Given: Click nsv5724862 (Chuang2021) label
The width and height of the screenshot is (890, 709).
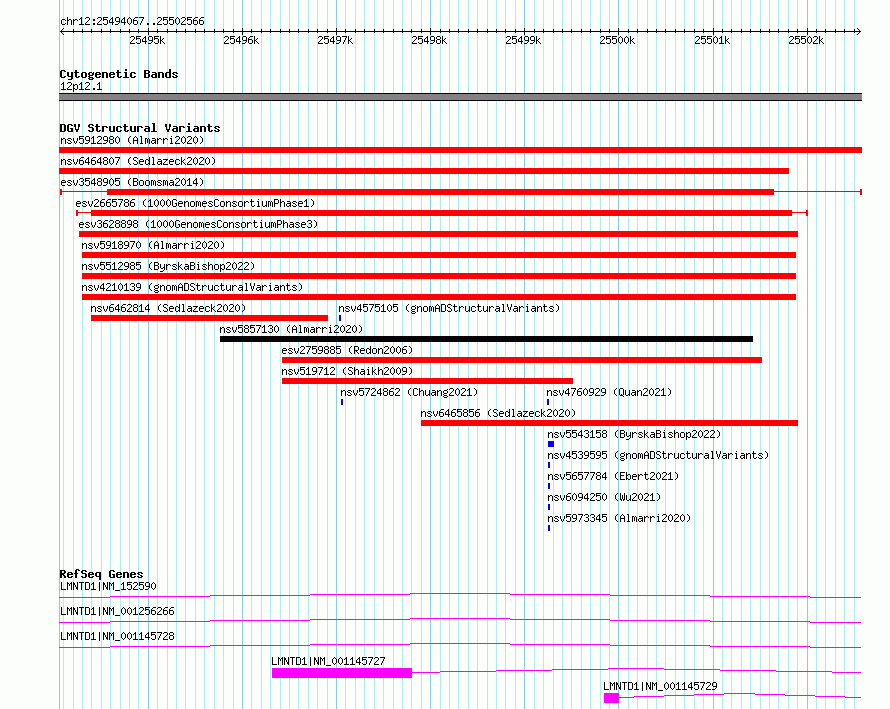Looking at the screenshot, I should pyautogui.click(x=409, y=392).
